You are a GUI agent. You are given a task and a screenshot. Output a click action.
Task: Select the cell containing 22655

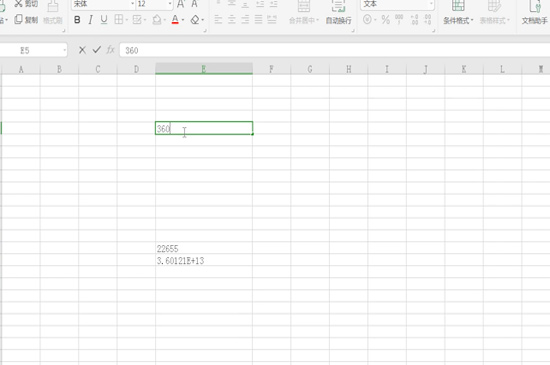tap(204, 249)
